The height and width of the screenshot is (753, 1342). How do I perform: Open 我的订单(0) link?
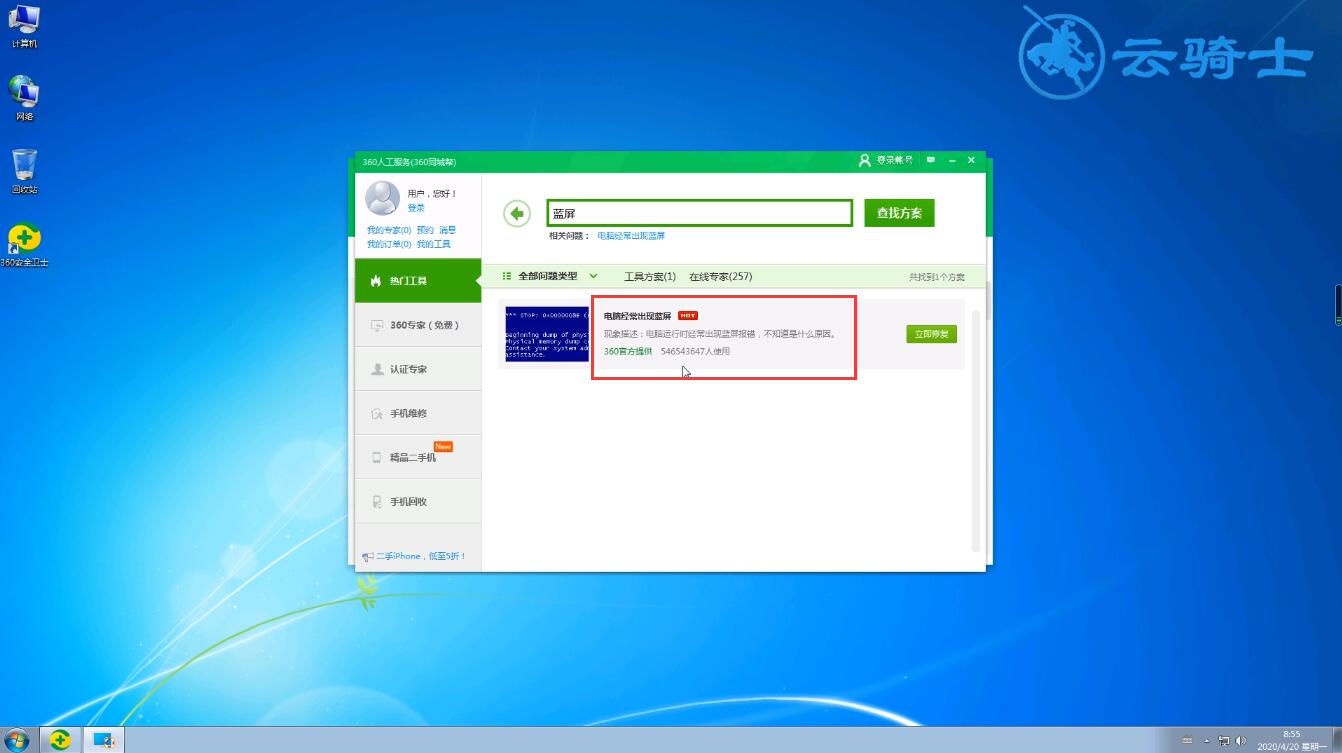[x=389, y=244]
